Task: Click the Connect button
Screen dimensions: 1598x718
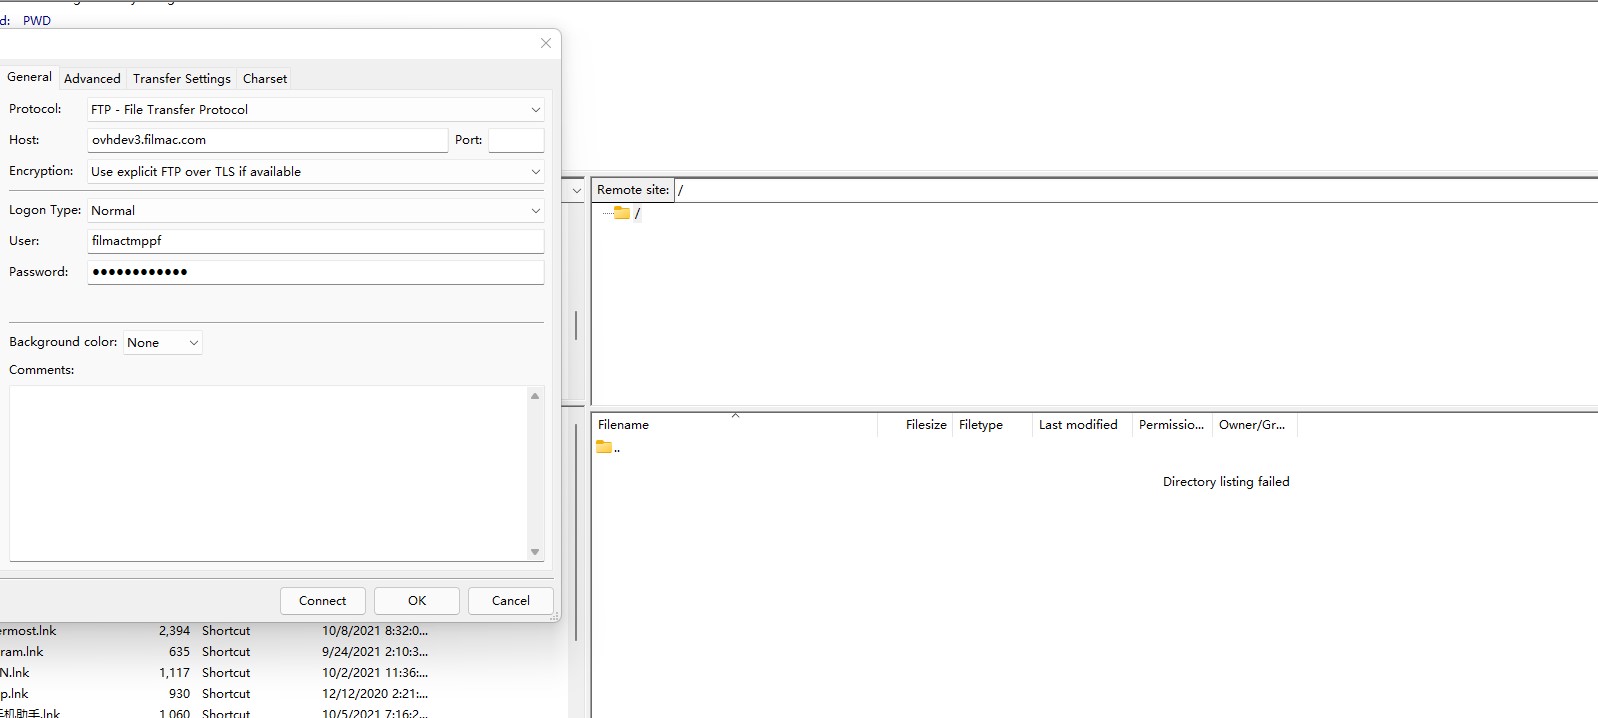Action: [x=322, y=601]
